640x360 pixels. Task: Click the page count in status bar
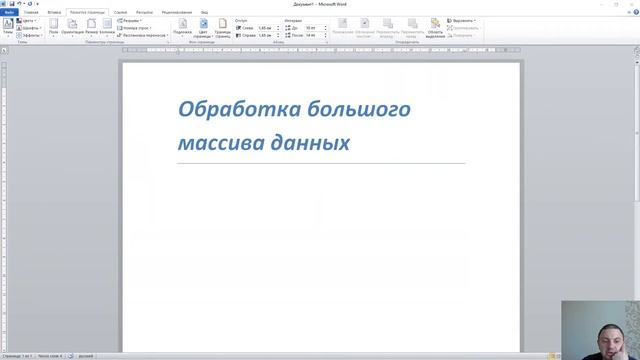[x=17, y=356]
